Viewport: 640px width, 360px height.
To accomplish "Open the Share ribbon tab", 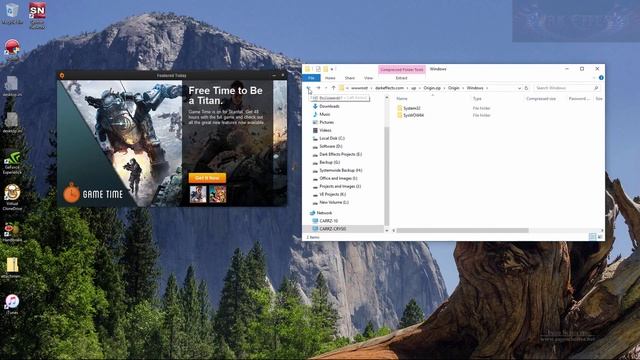I will click(350, 78).
